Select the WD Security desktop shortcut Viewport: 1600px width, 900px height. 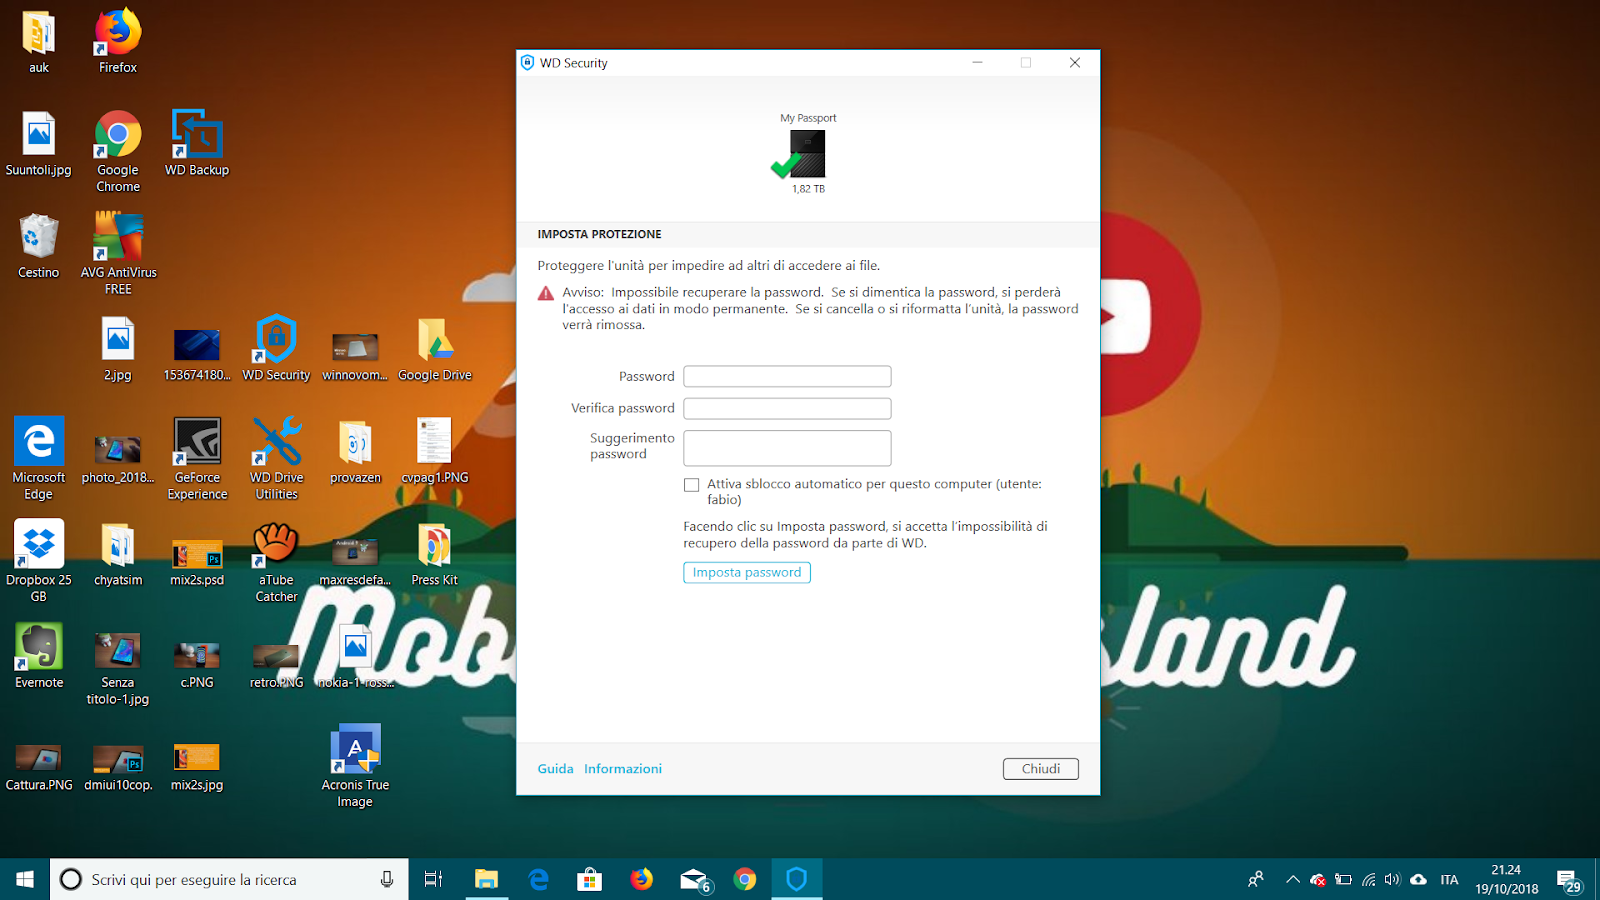276,348
